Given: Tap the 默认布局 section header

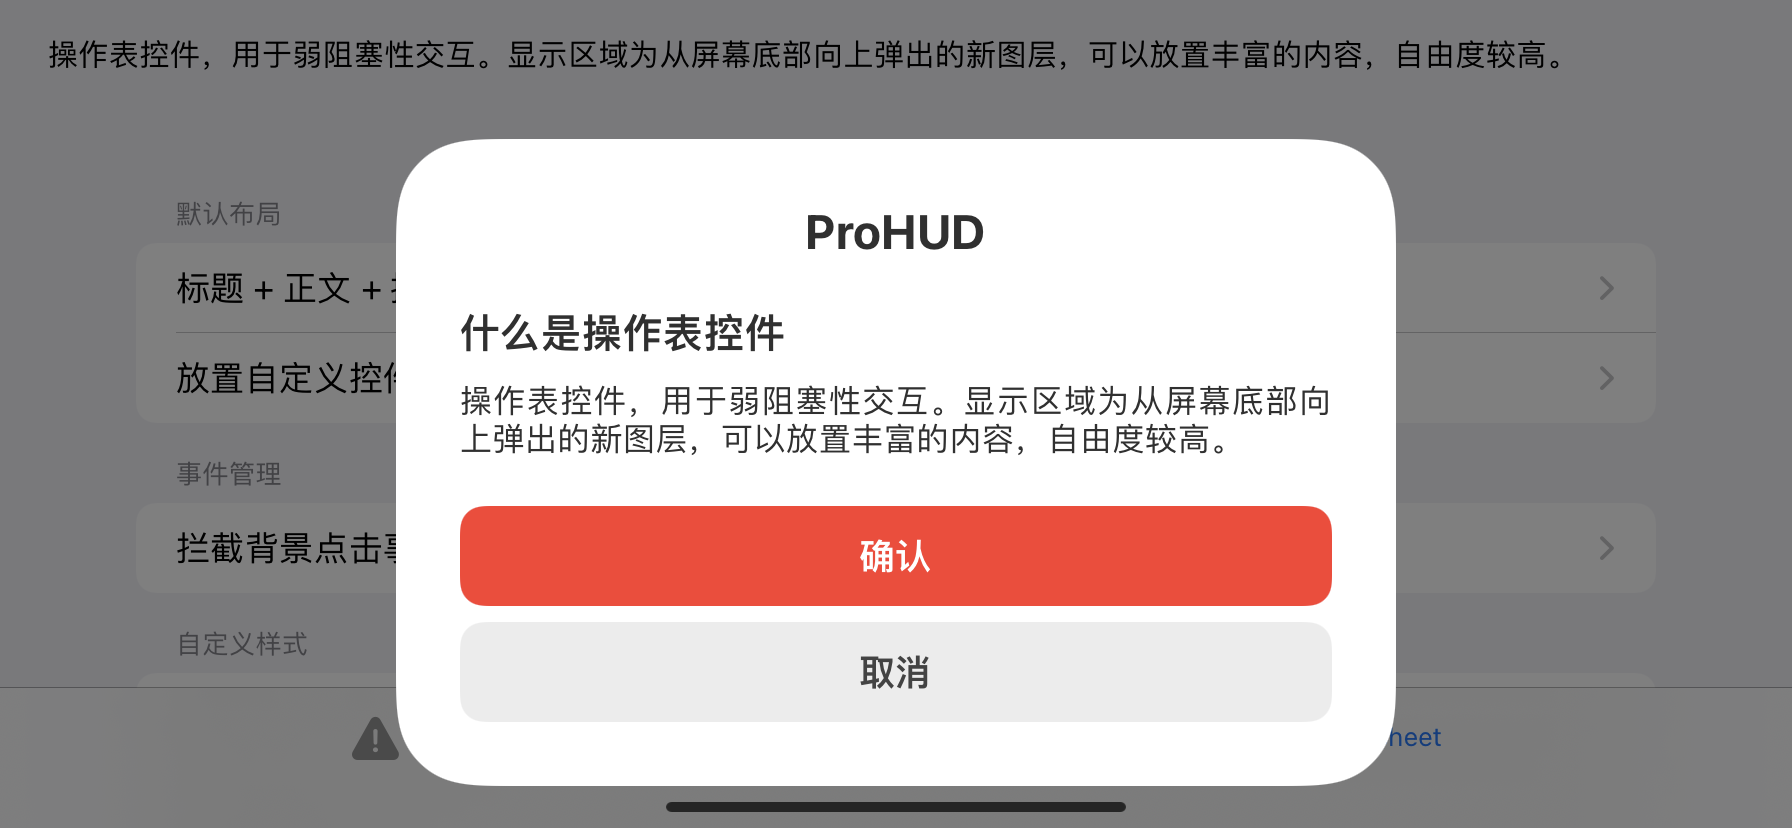Looking at the screenshot, I should tap(228, 214).
